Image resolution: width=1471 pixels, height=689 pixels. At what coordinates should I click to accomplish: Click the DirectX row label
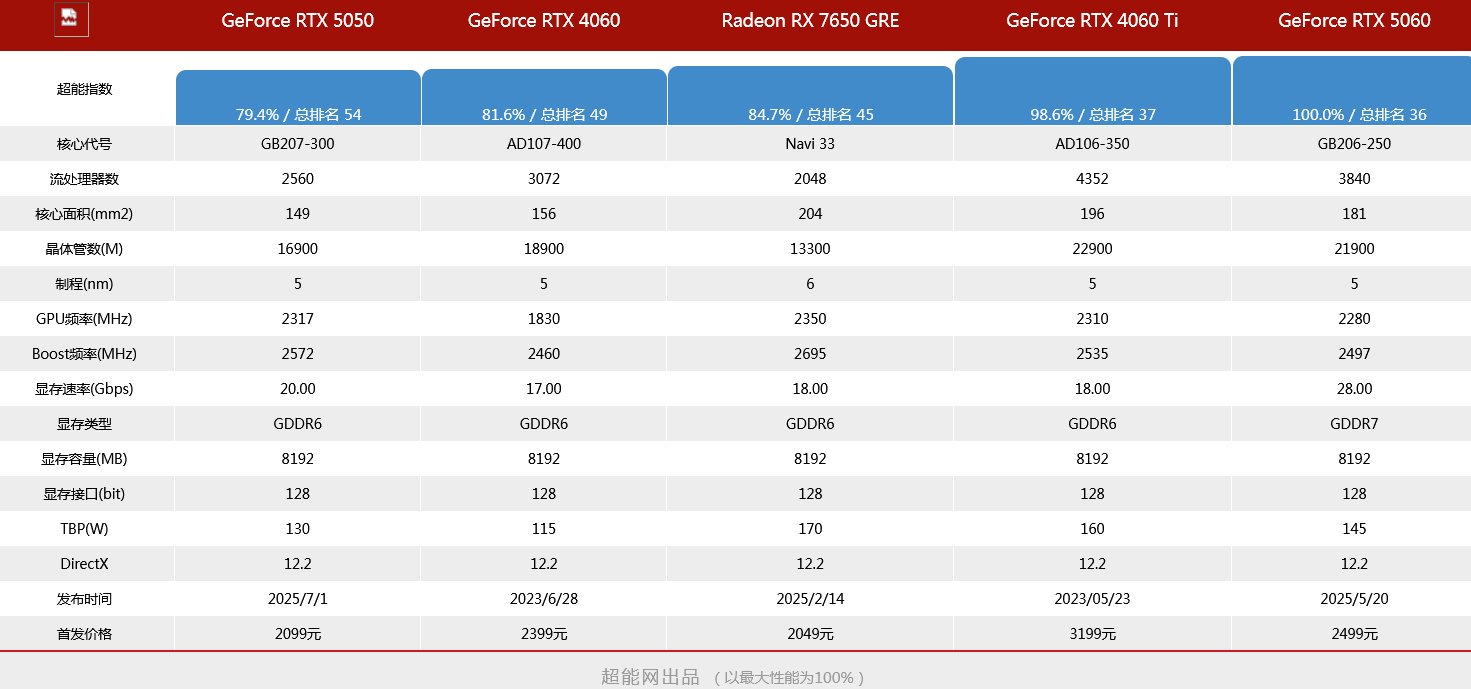click(x=87, y=563)
